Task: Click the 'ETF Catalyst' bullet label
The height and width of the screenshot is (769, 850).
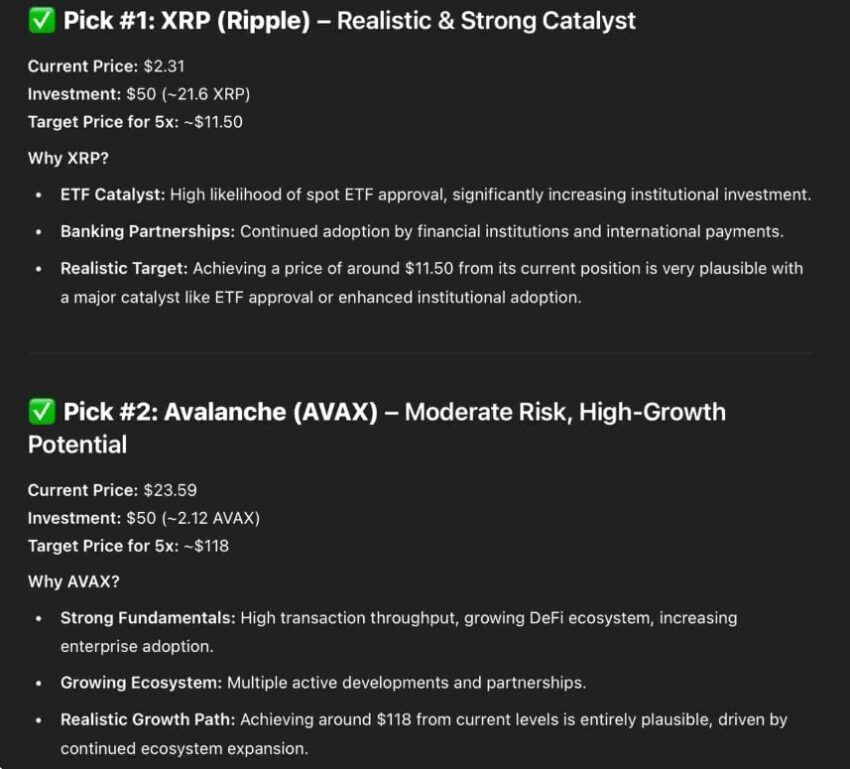Action: 113,195
